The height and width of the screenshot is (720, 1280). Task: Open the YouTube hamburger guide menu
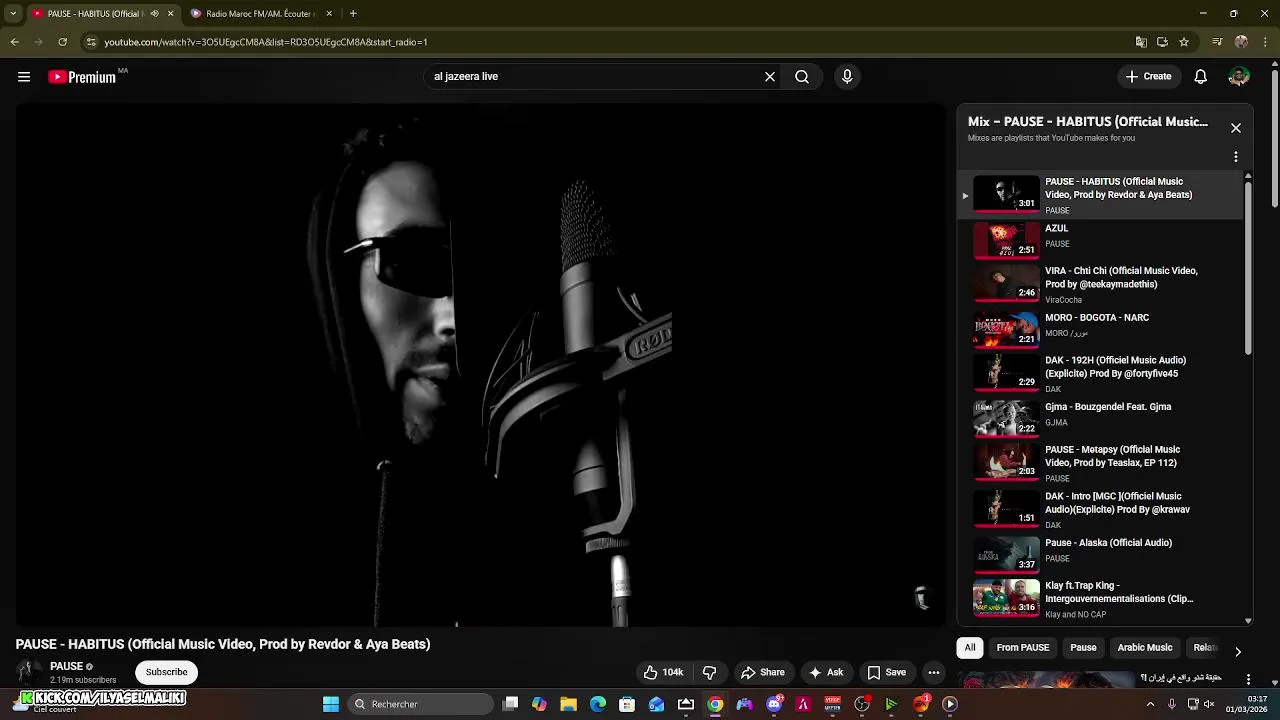[x=24, y=77]
